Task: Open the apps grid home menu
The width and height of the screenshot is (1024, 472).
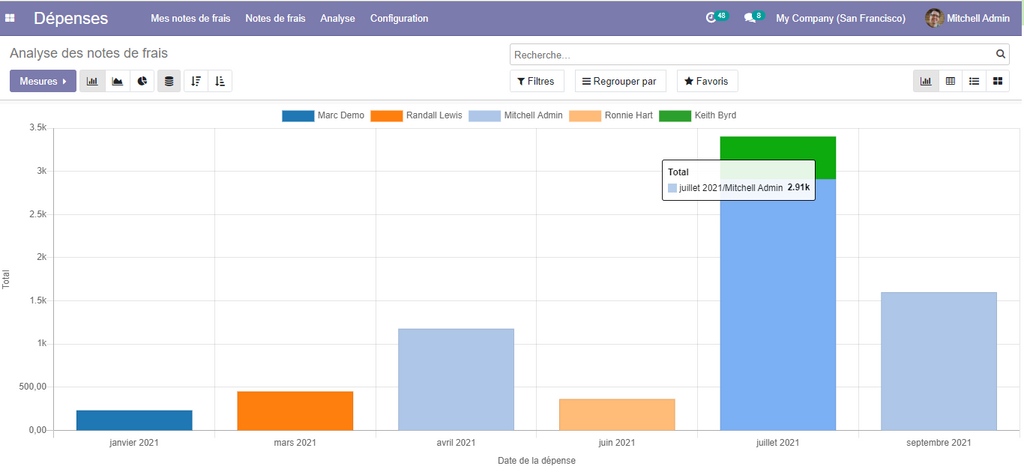Action: click(11, 18)
